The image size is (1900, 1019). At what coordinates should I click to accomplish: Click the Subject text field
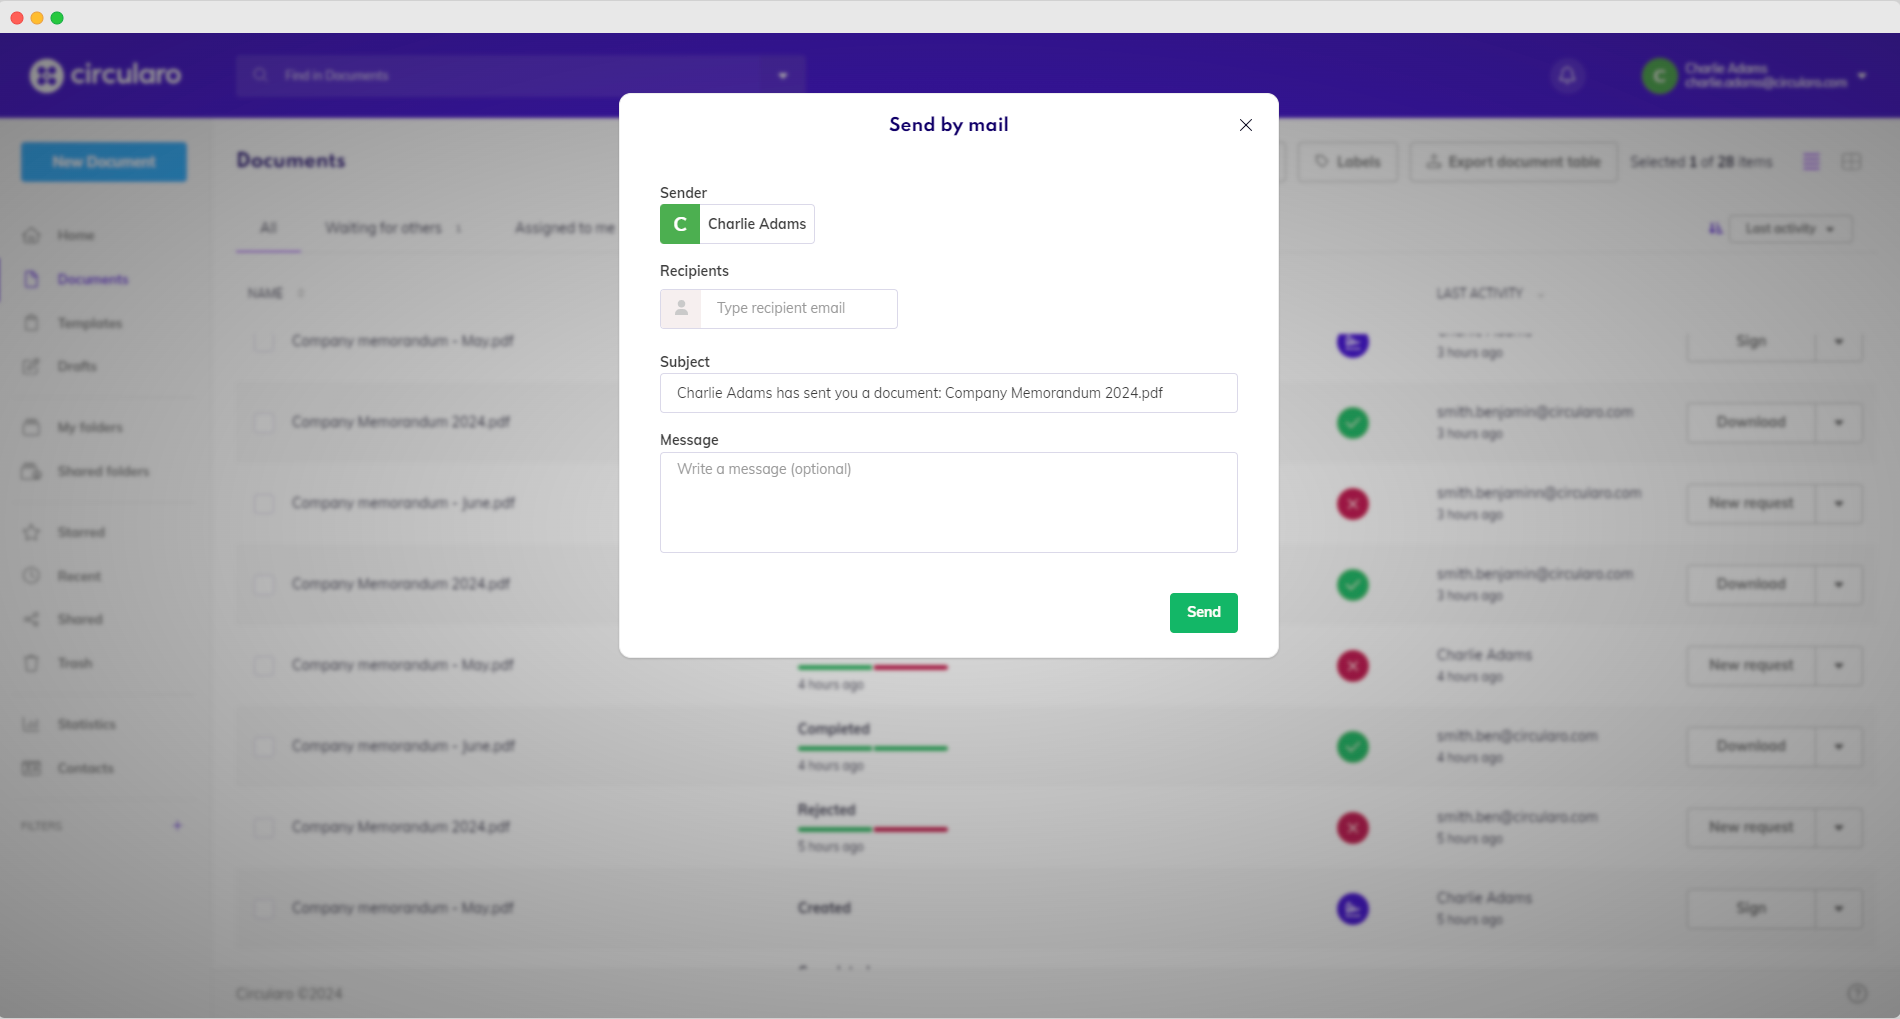(x=947, y=393)
